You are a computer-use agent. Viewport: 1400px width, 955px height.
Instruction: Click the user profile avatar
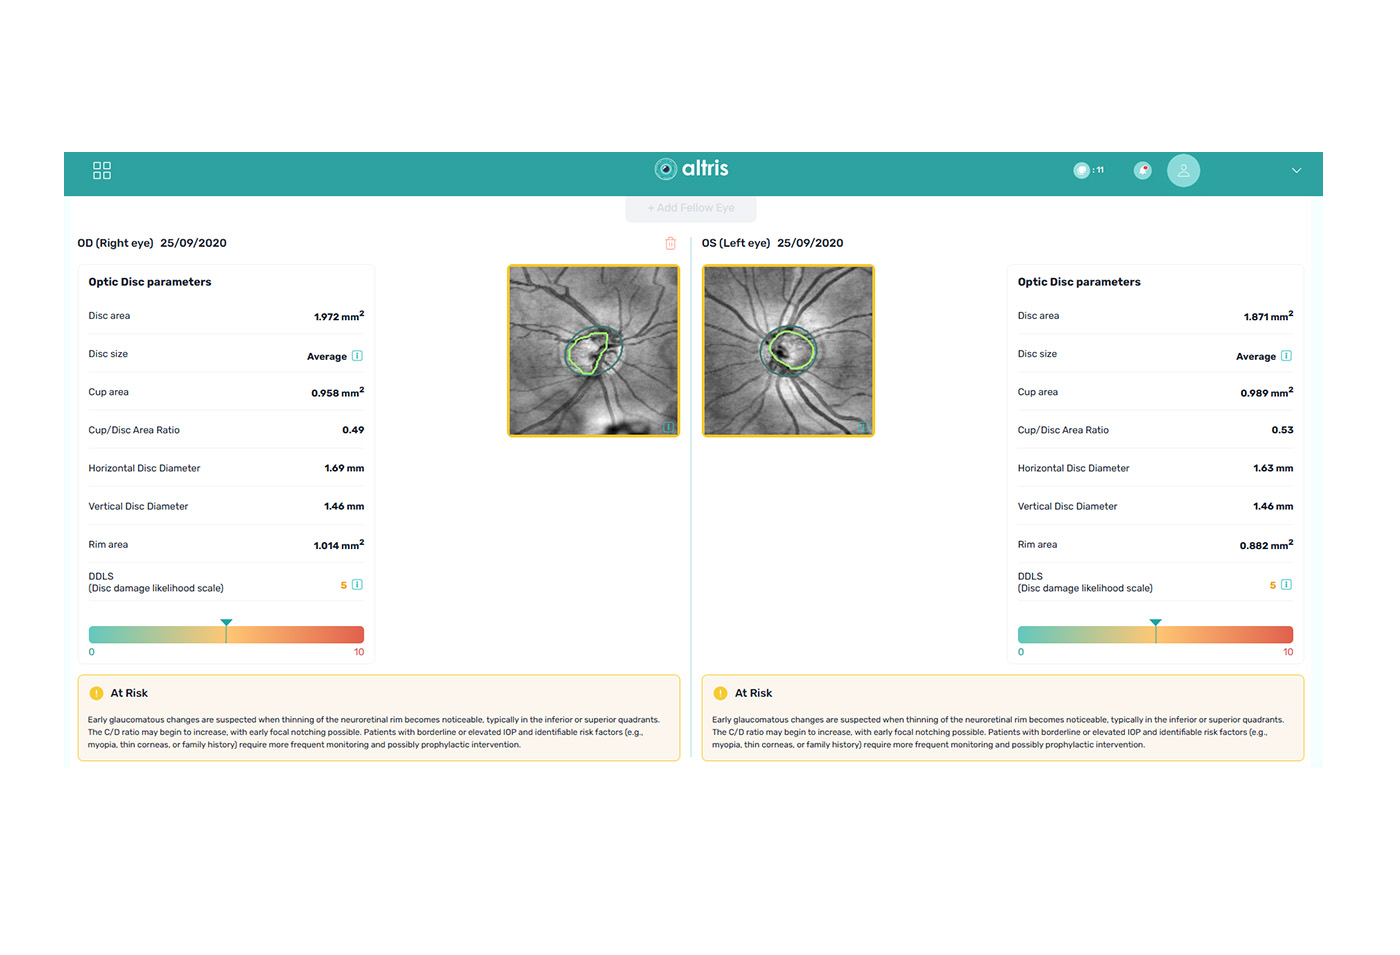(x=1183, y=171)
